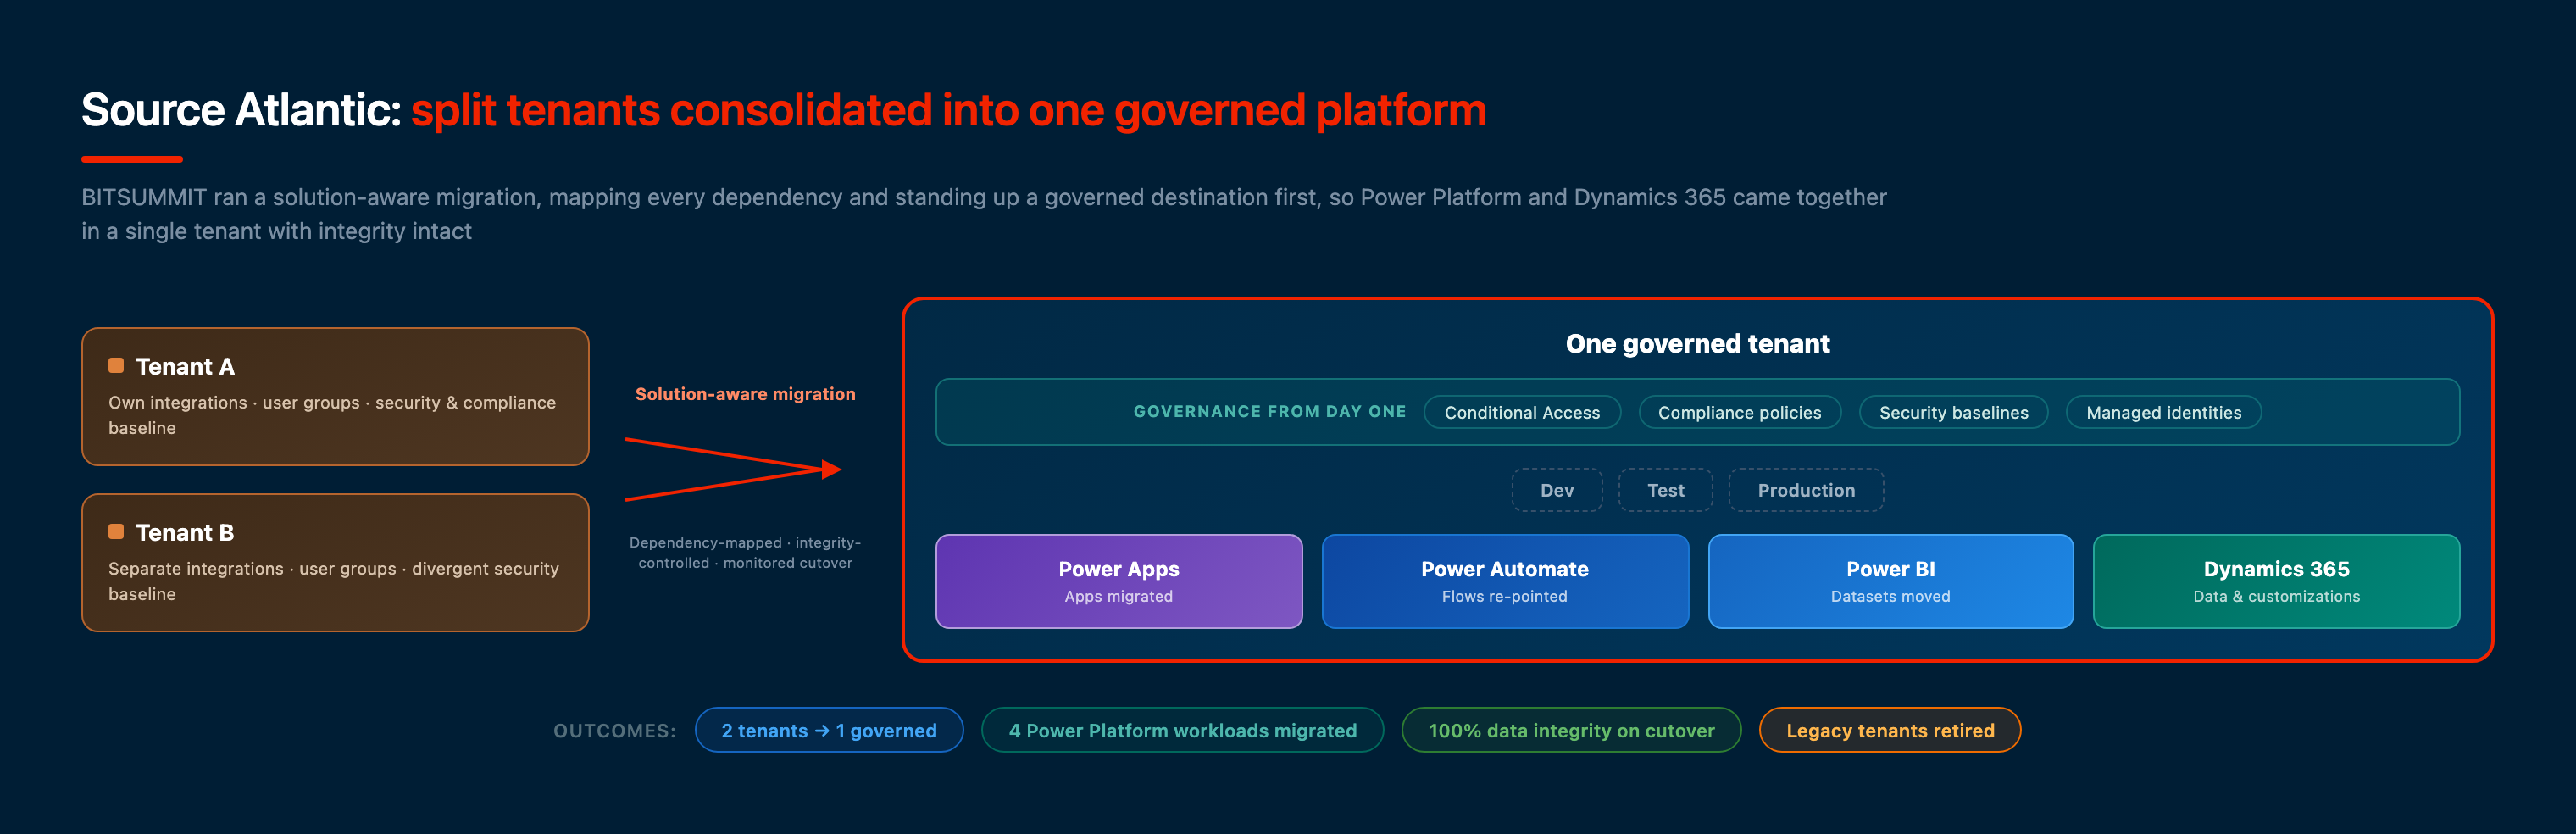Image resolution: width=2576 pixels, height=834 pixels.
Task: Open the Power Automate card
Action: (x=1505, y=581)
